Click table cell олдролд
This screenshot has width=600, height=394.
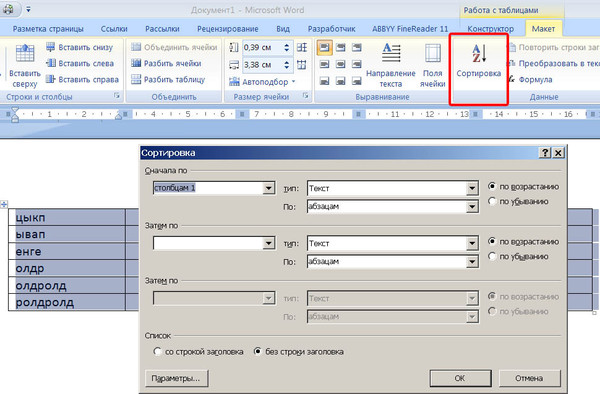pos(67,285)
